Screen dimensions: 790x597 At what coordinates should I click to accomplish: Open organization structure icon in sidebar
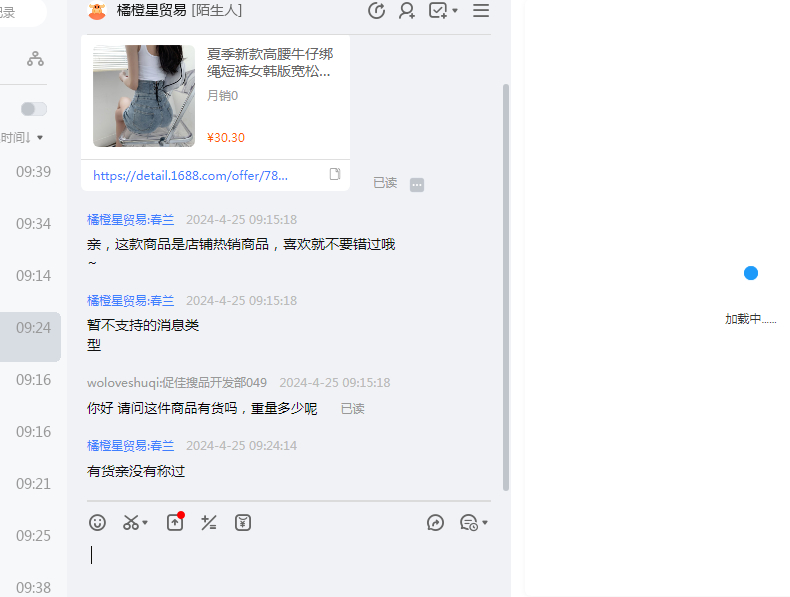[x=35, y=59]
